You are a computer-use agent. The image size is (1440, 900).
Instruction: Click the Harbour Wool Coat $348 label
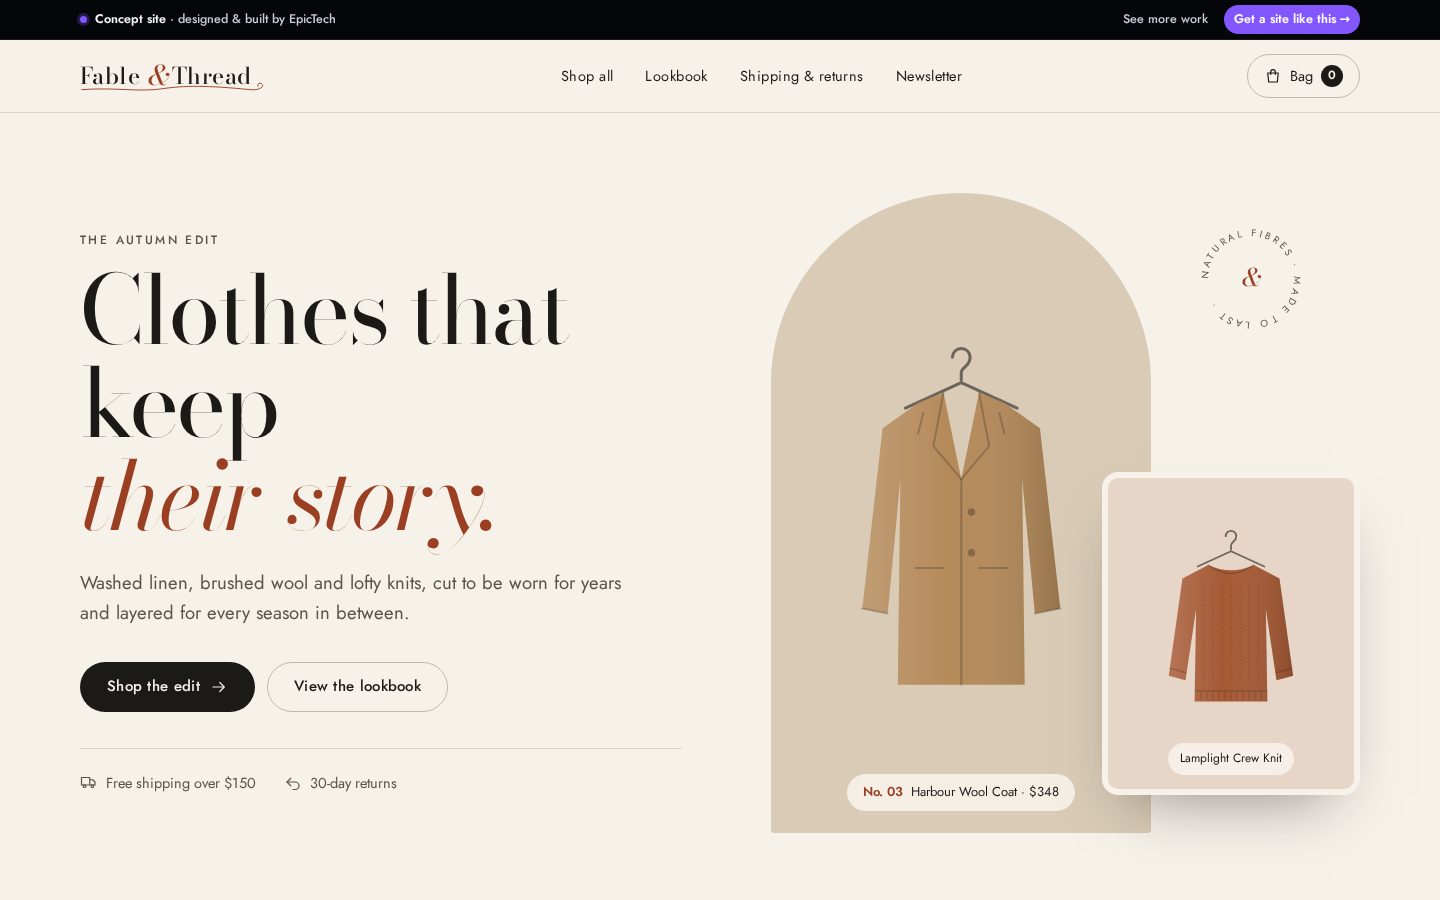pyautogui.click(x=961, y=792)
